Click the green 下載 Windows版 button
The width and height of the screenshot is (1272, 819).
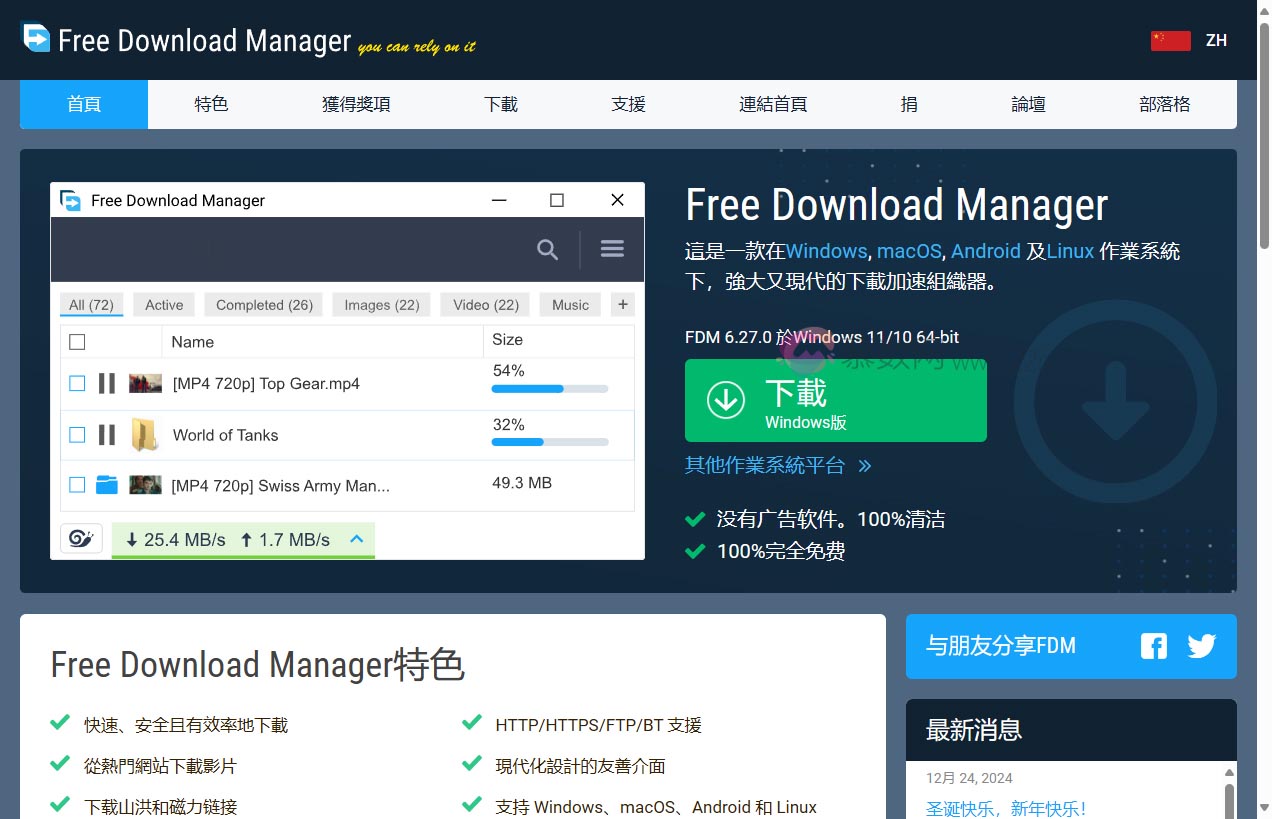[x=835, y=400]
